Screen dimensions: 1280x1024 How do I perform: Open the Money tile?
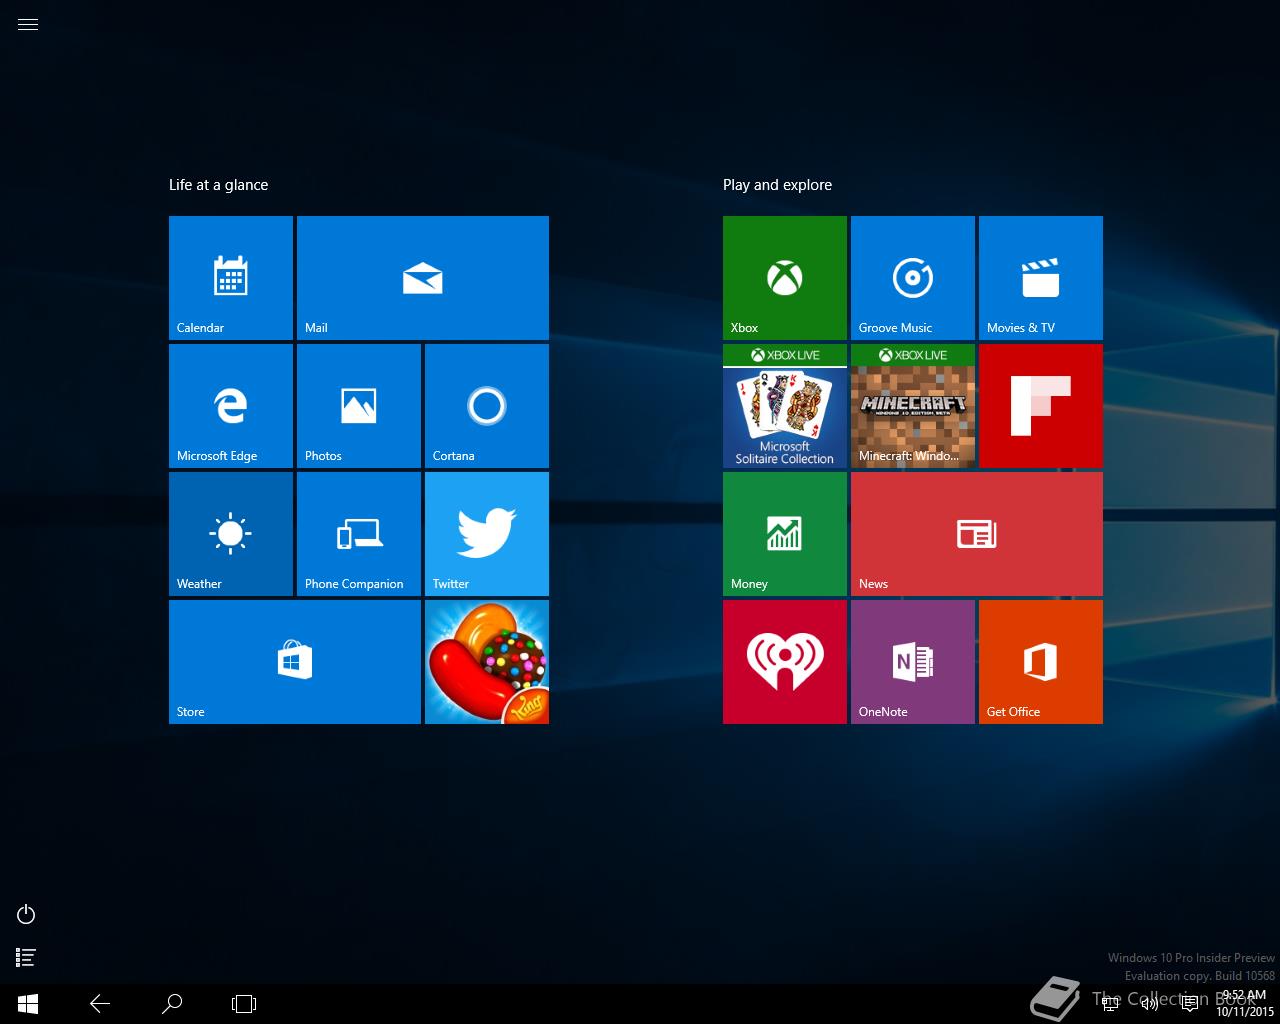tap(785, 534)
